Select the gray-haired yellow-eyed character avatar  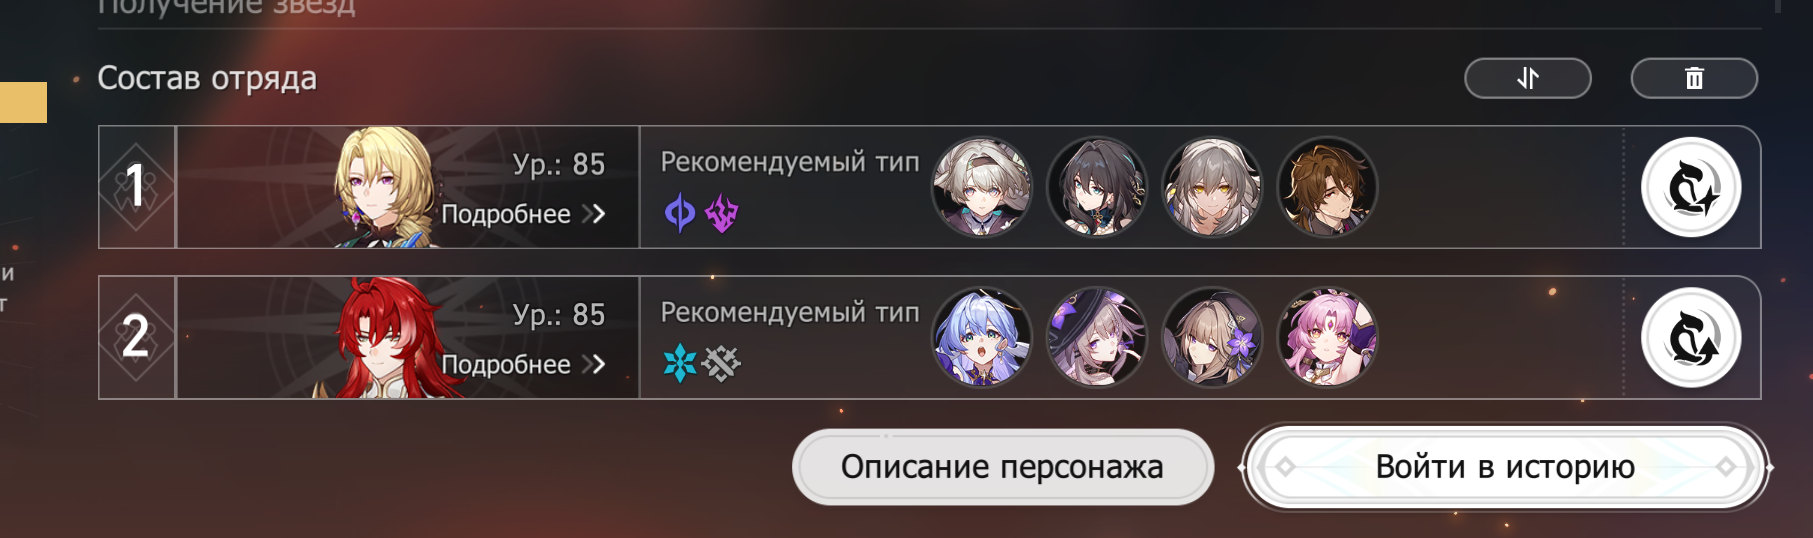point(1212,187)
